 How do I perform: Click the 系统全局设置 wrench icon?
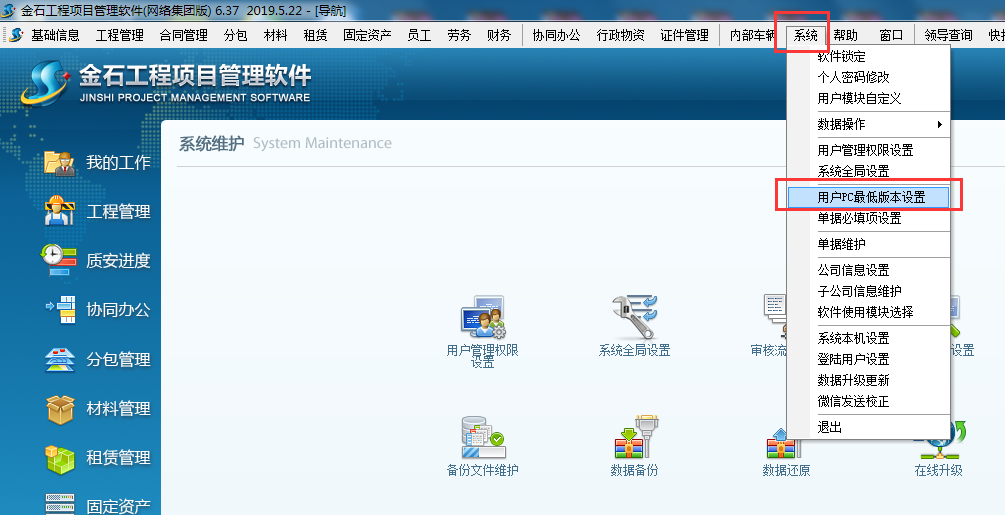tap(634, 317)
